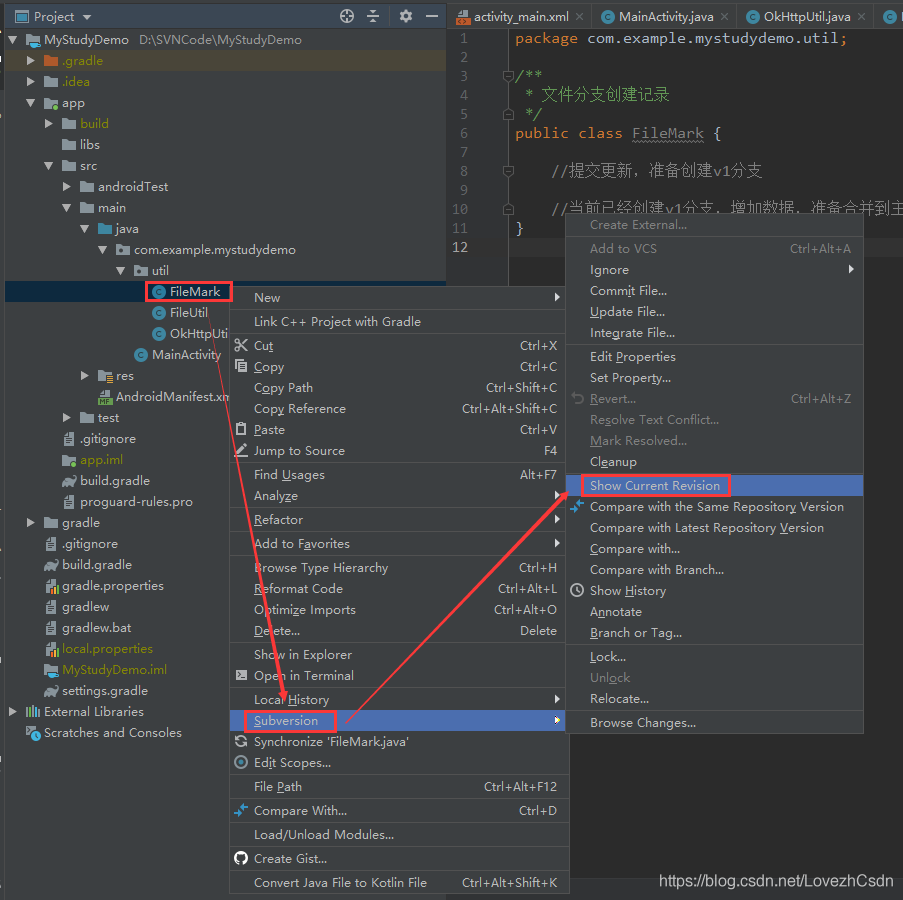
Task: Close the activity_main.xml tab
Action: click(579, 17)
